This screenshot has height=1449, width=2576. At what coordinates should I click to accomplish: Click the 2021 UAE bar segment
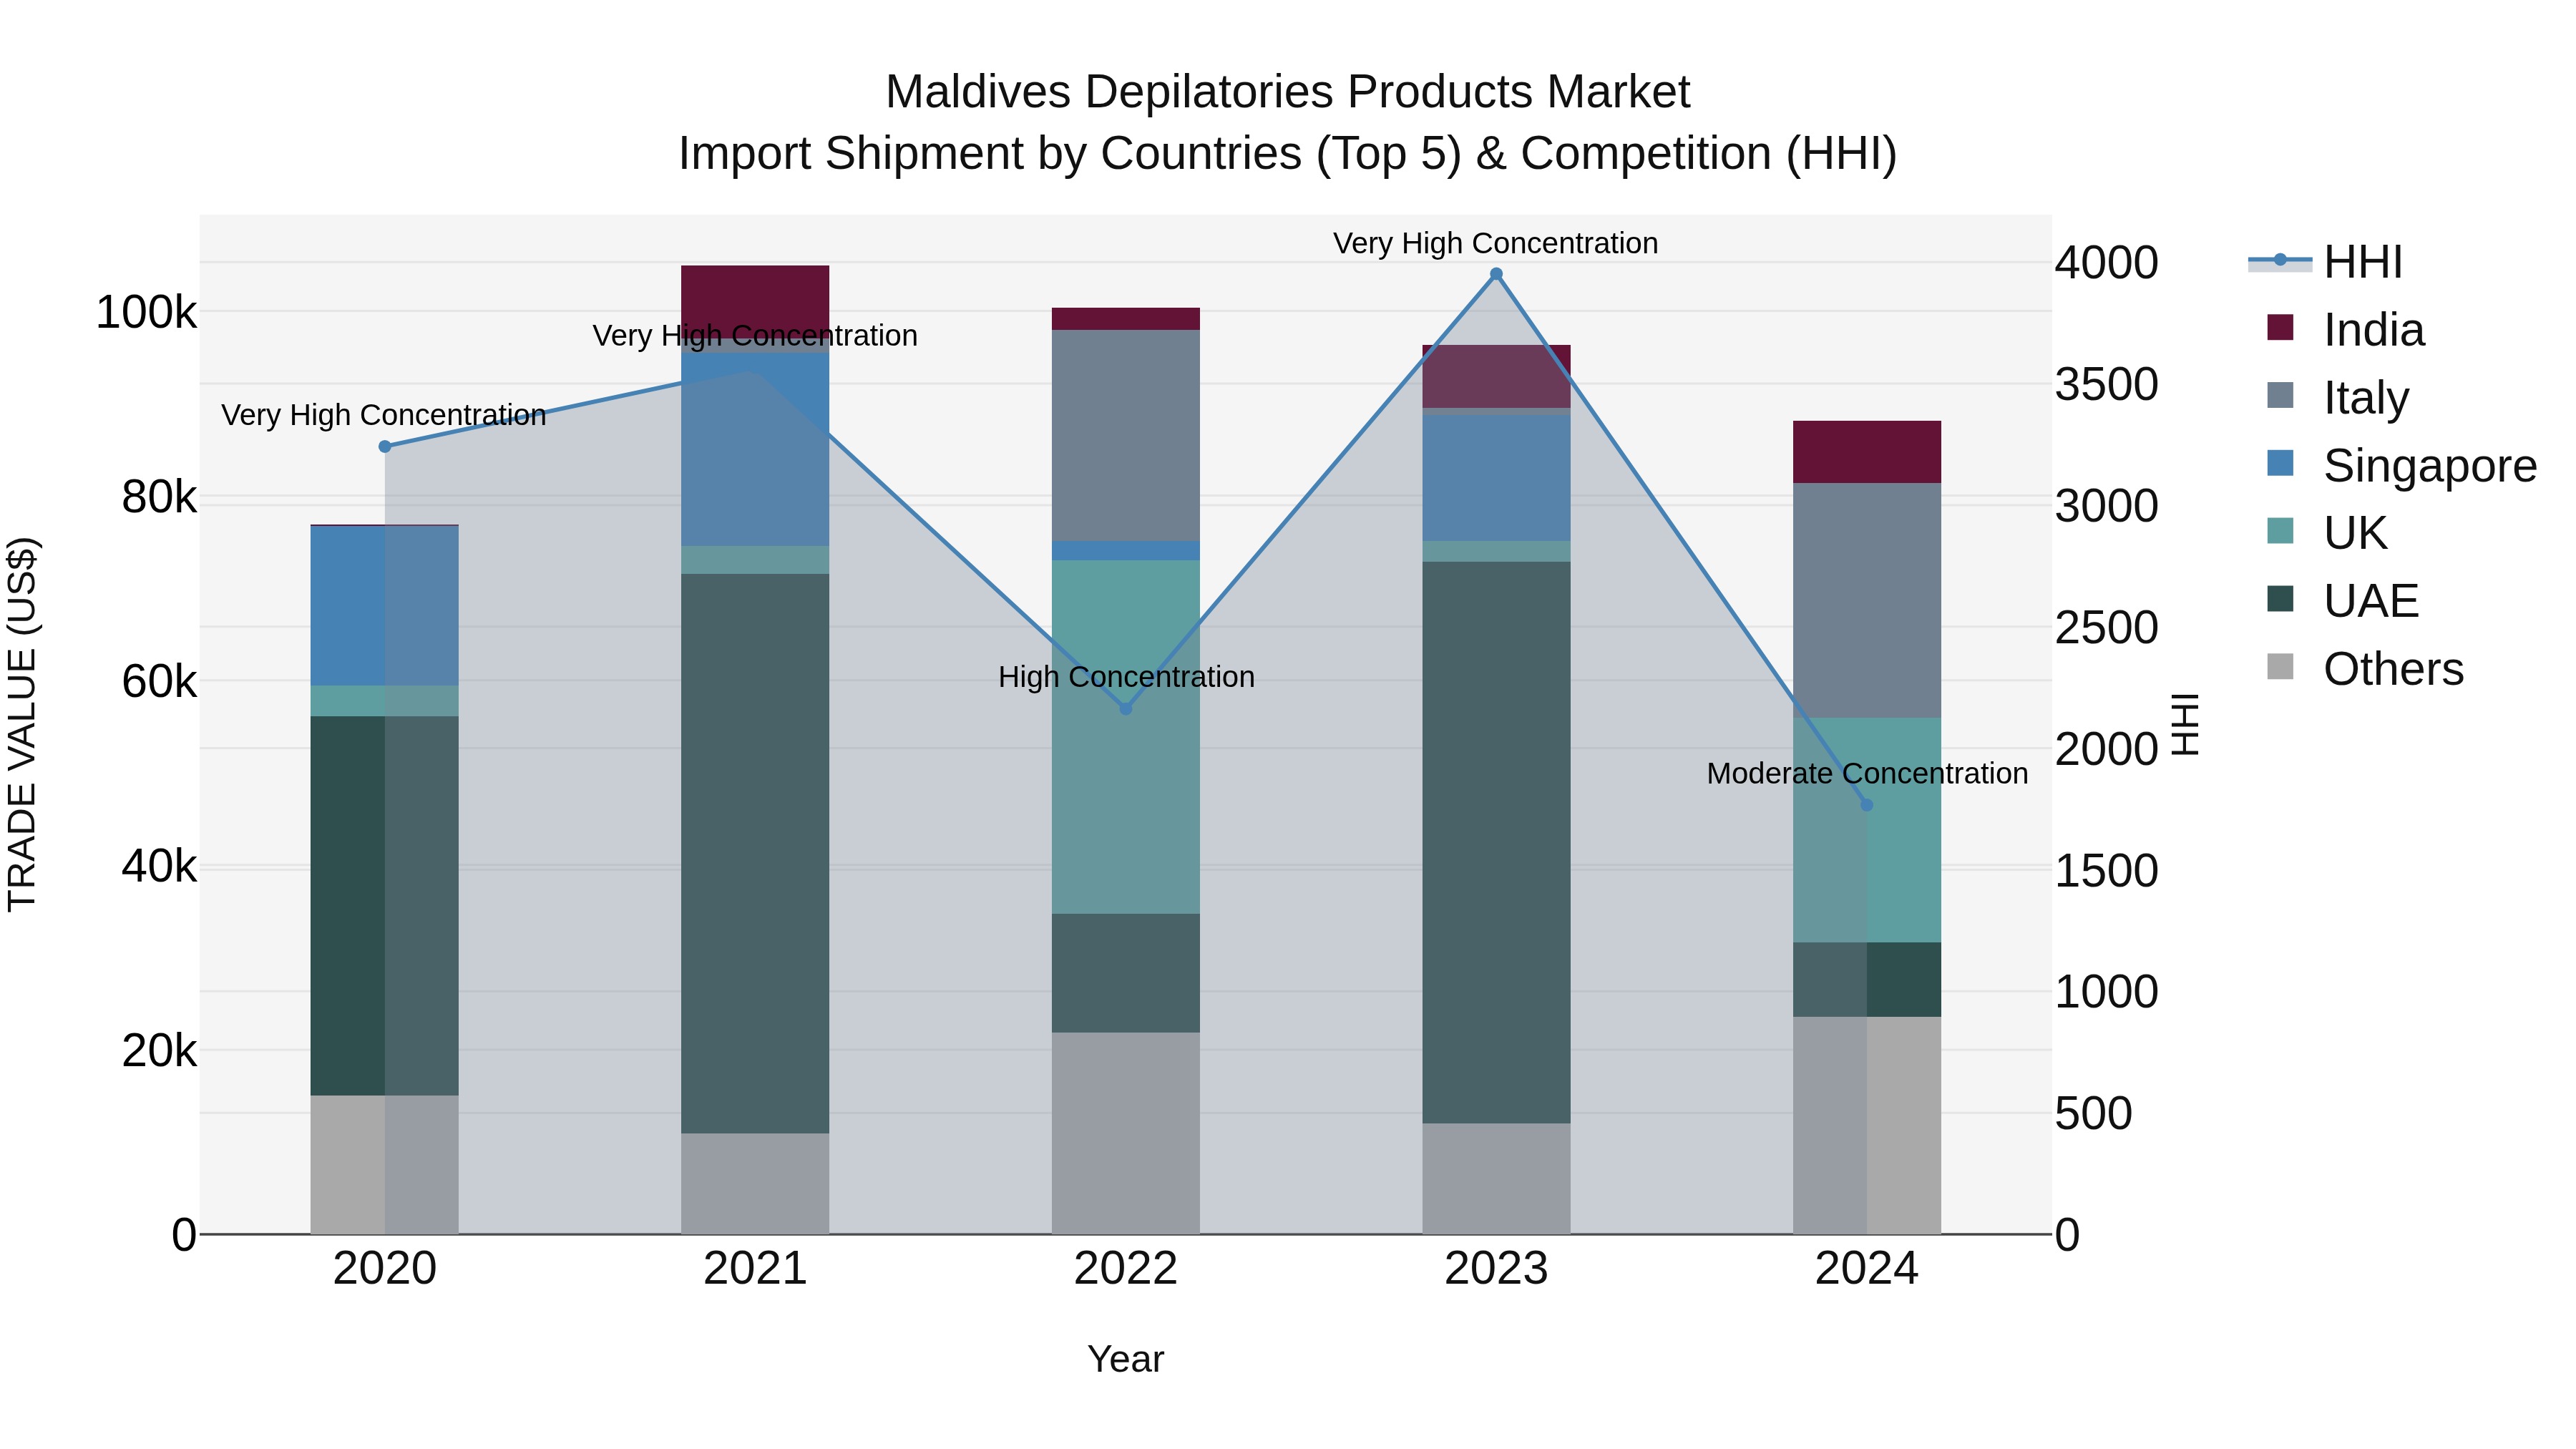point(755,853)
